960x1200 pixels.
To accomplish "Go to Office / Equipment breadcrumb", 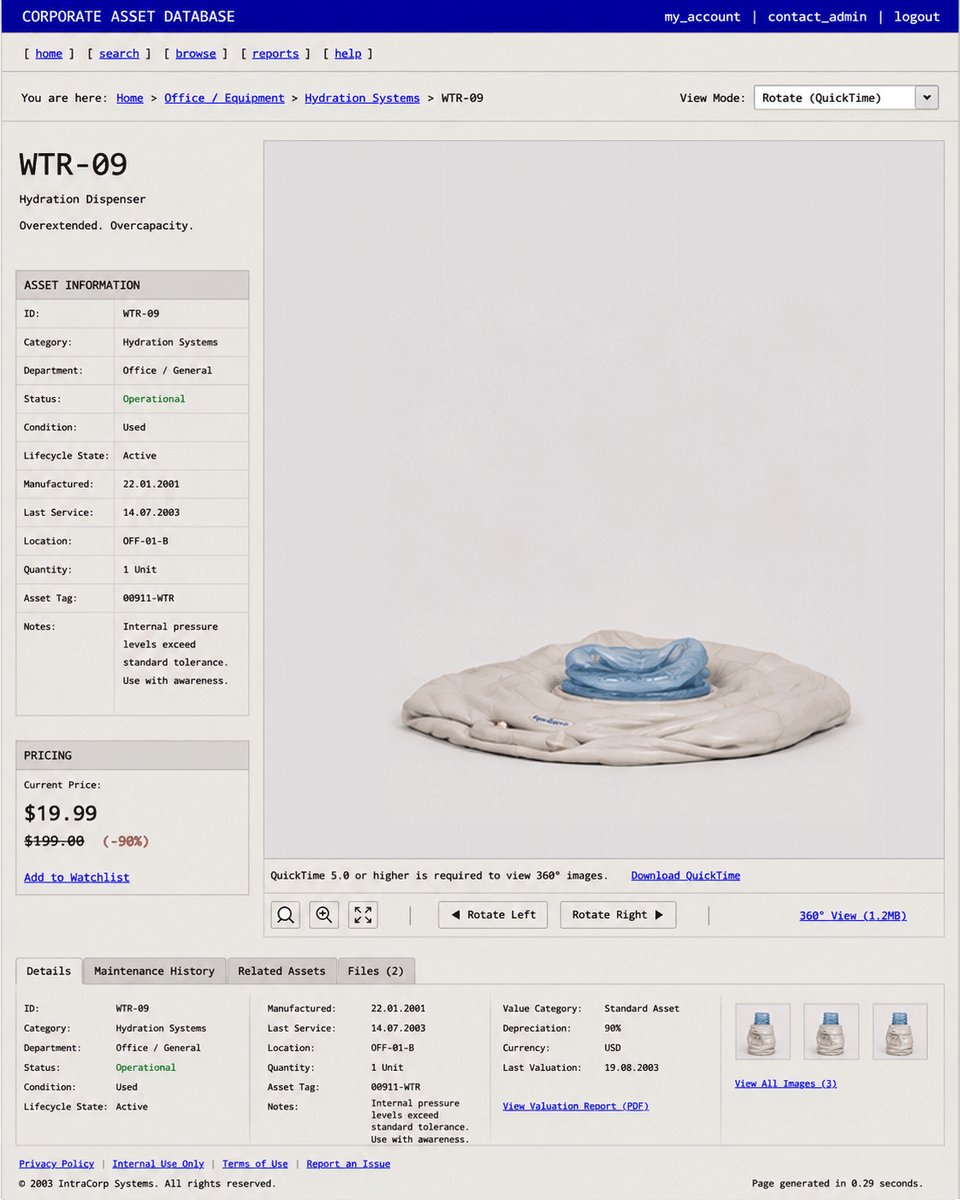I will 224,98.
